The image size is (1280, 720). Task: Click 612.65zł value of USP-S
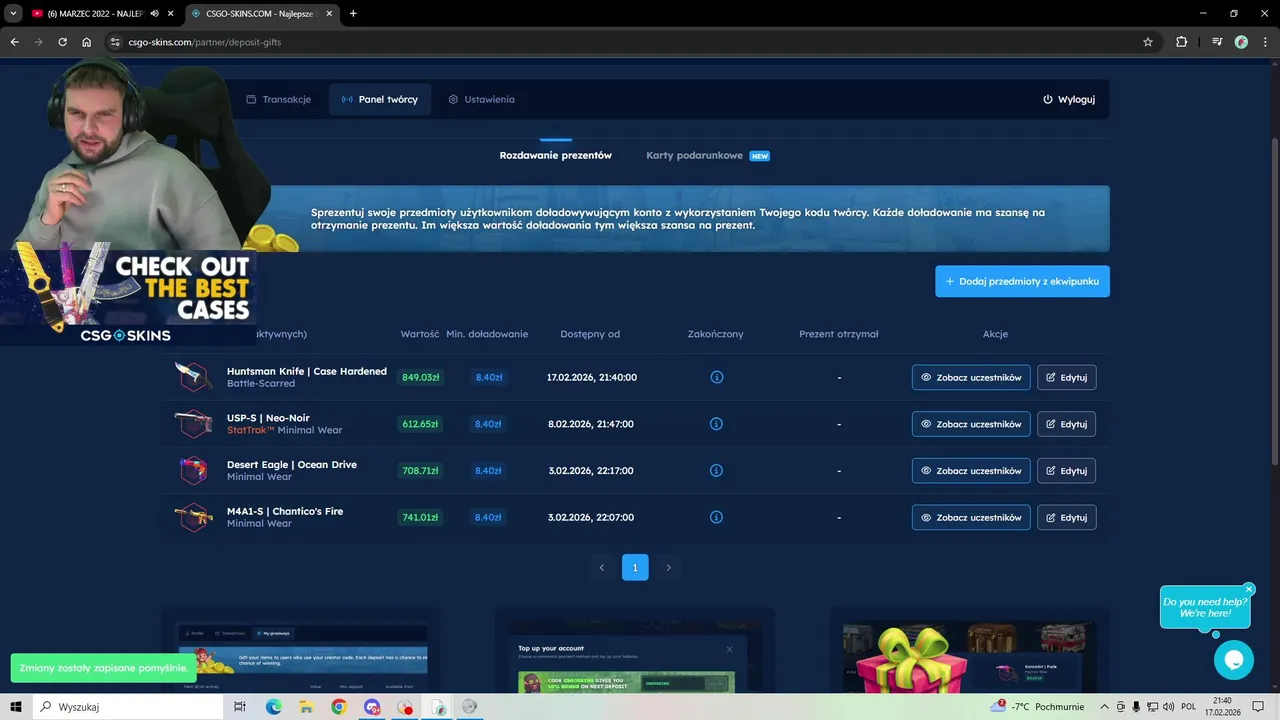[420, 424]
